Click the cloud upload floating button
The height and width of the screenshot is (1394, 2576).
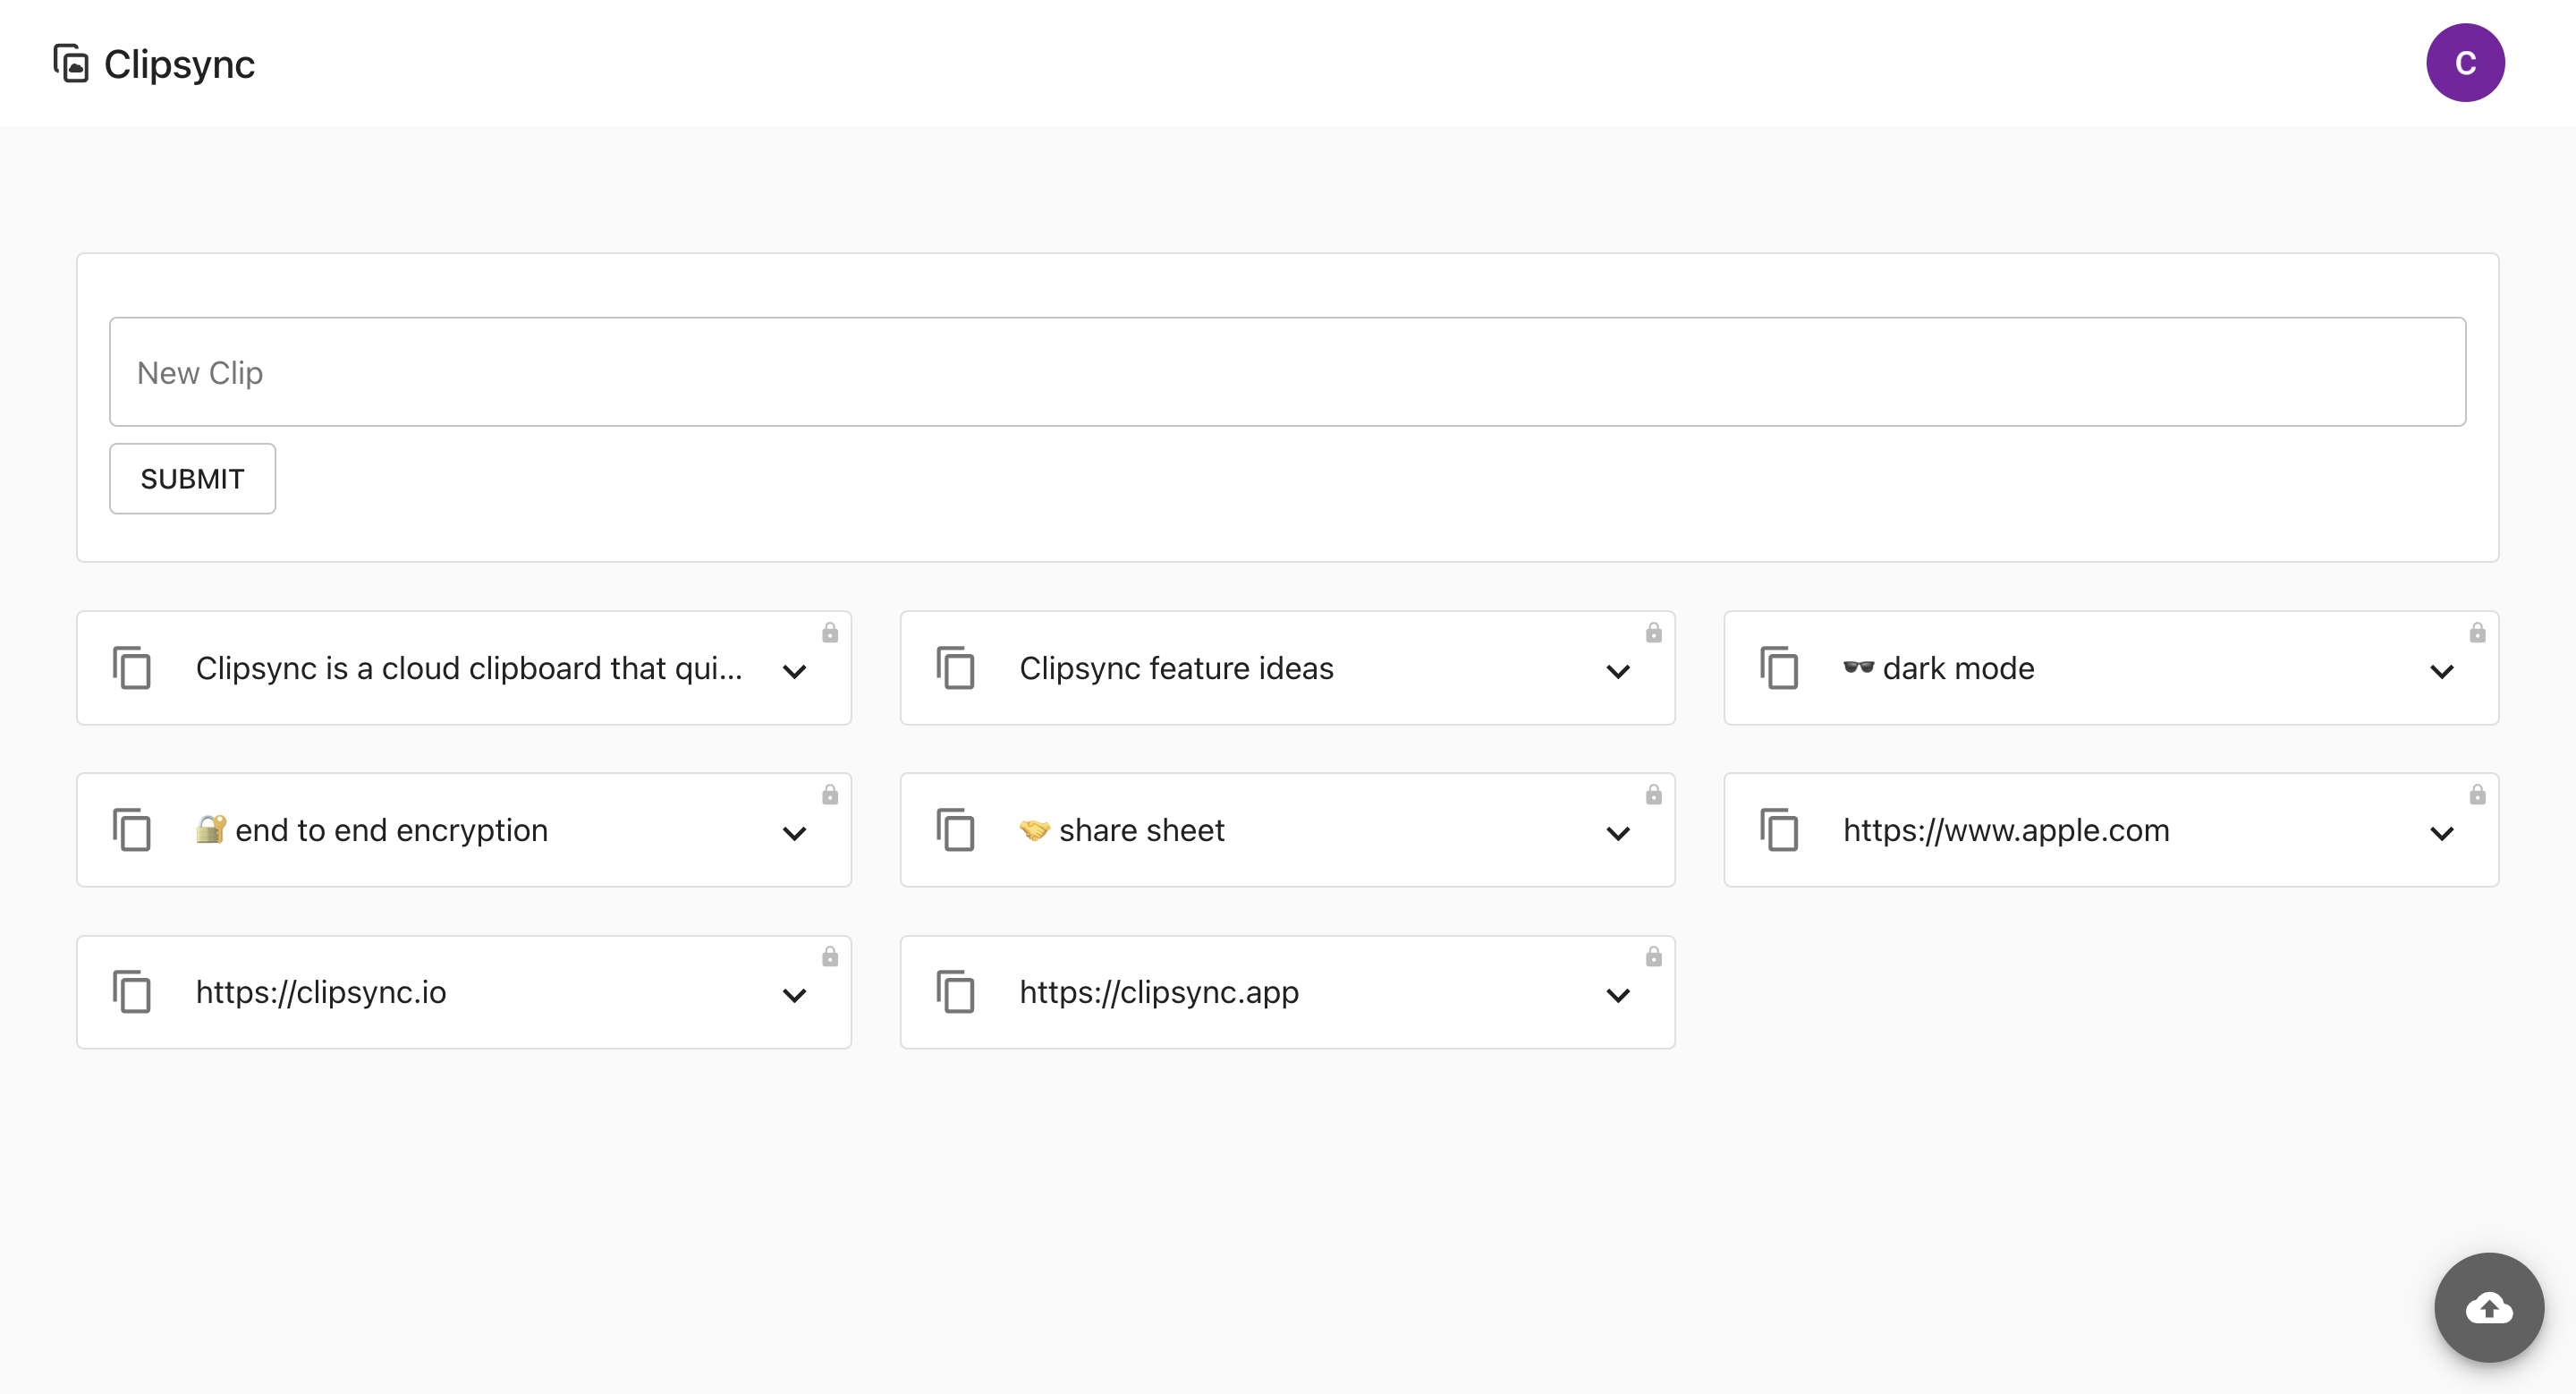pyautogui.click(x=2488, y=1307)
